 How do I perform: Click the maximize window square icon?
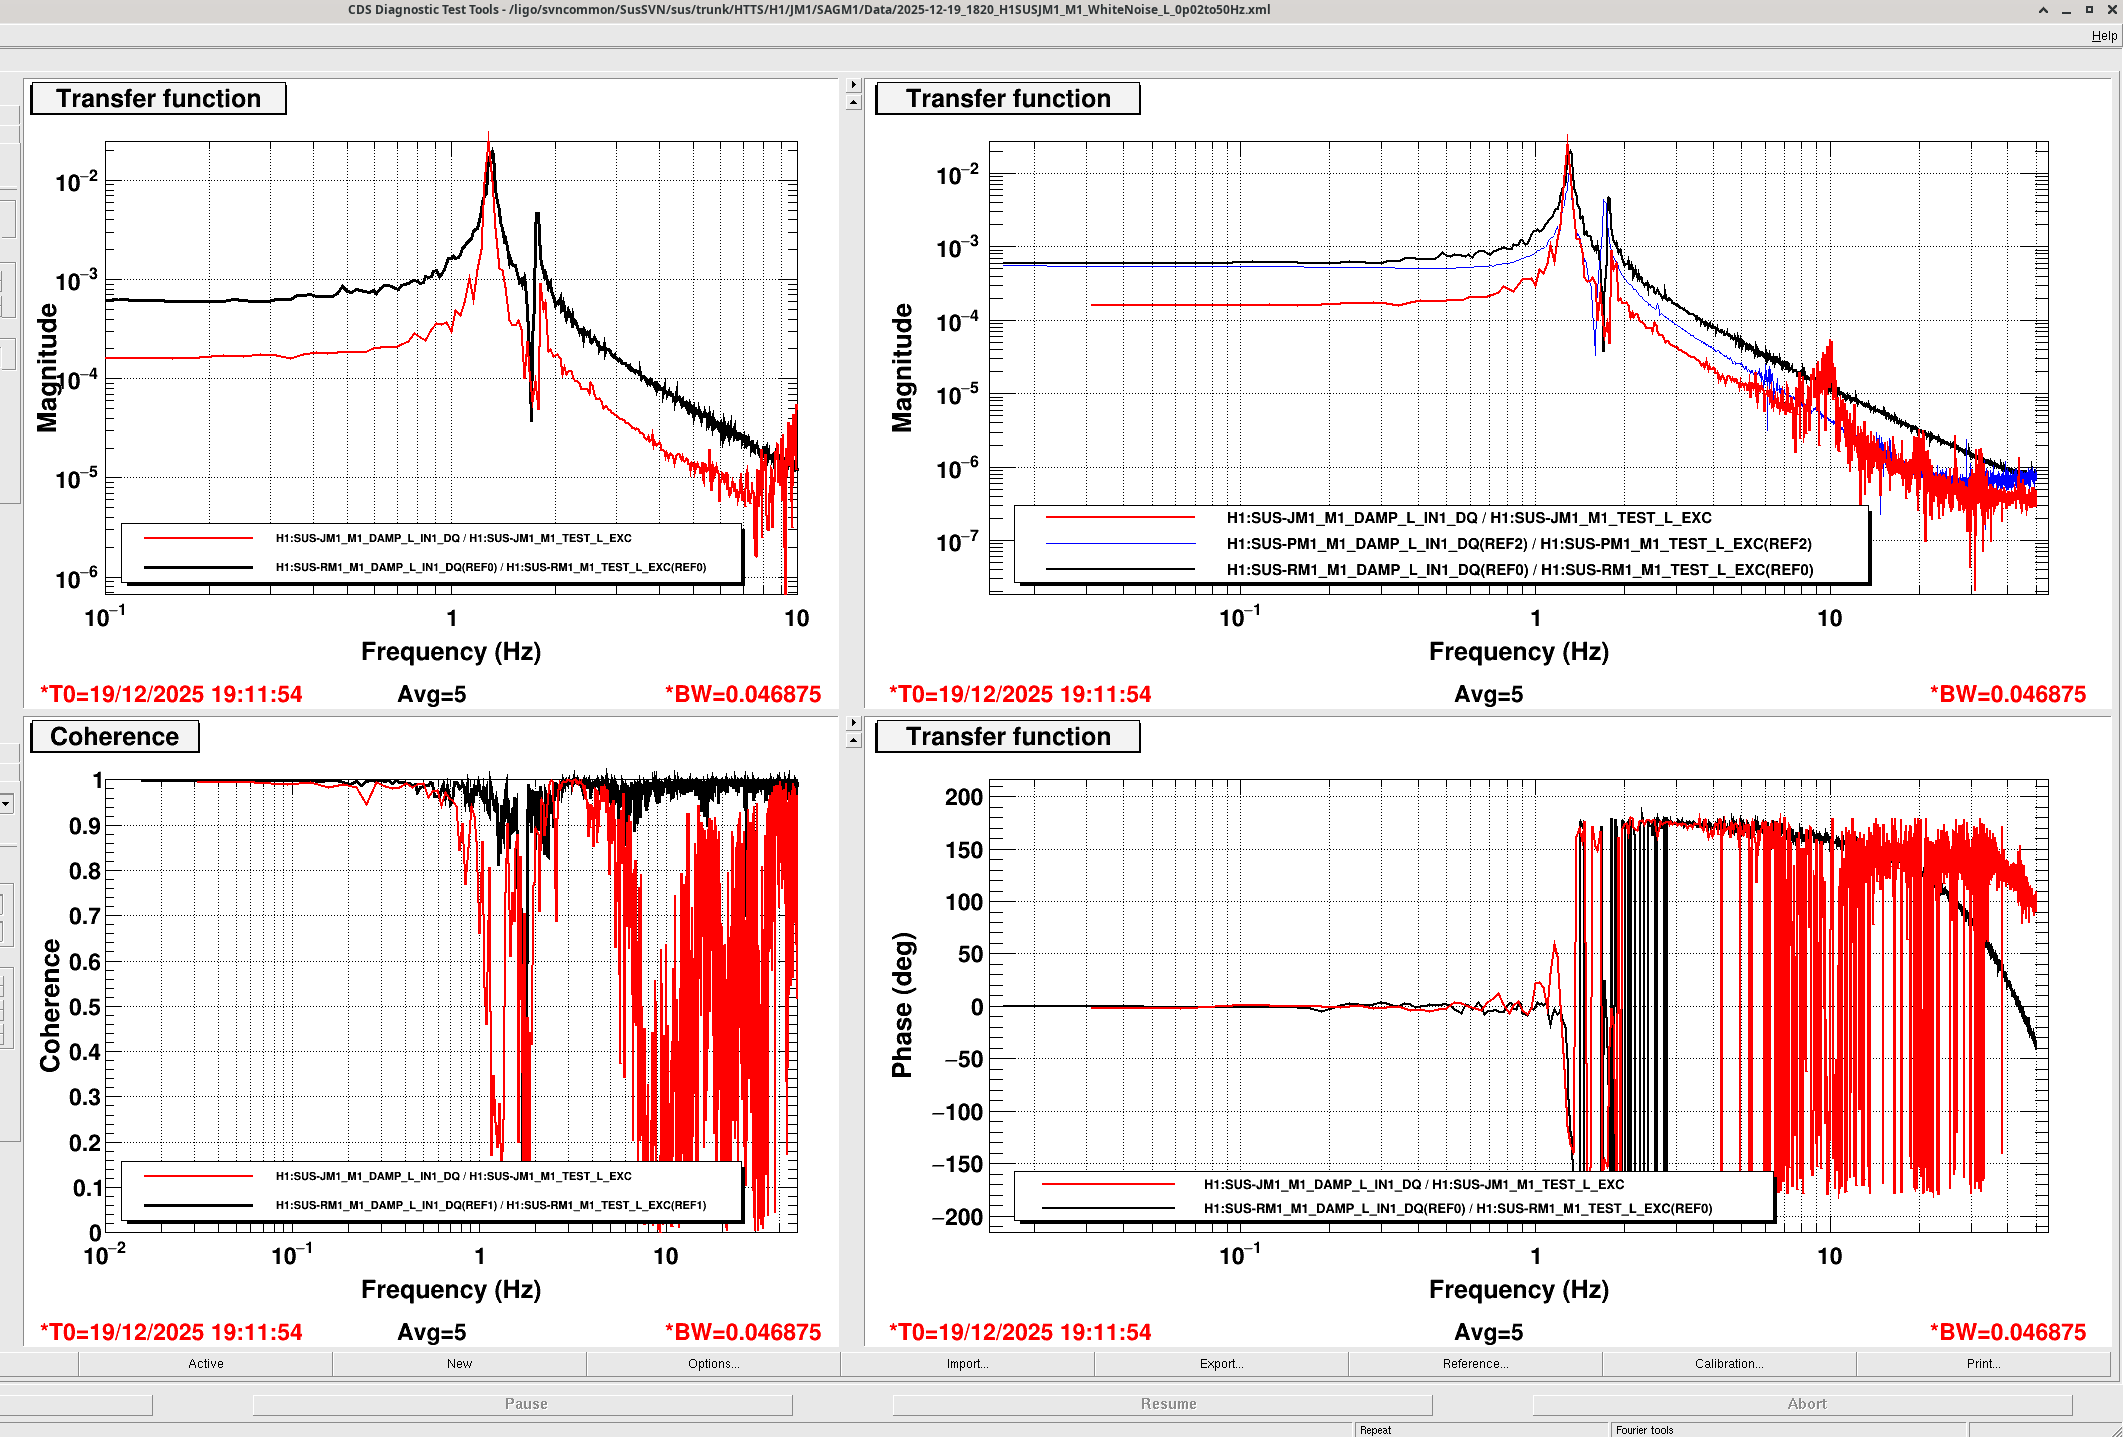(2089, 10)
